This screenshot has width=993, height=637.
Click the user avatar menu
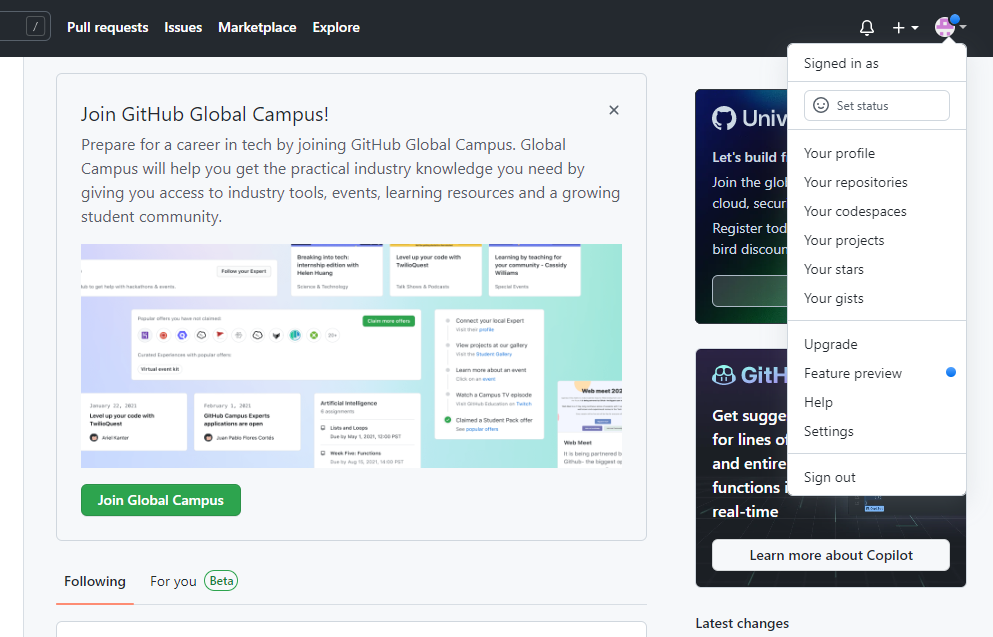coord(950,27)
